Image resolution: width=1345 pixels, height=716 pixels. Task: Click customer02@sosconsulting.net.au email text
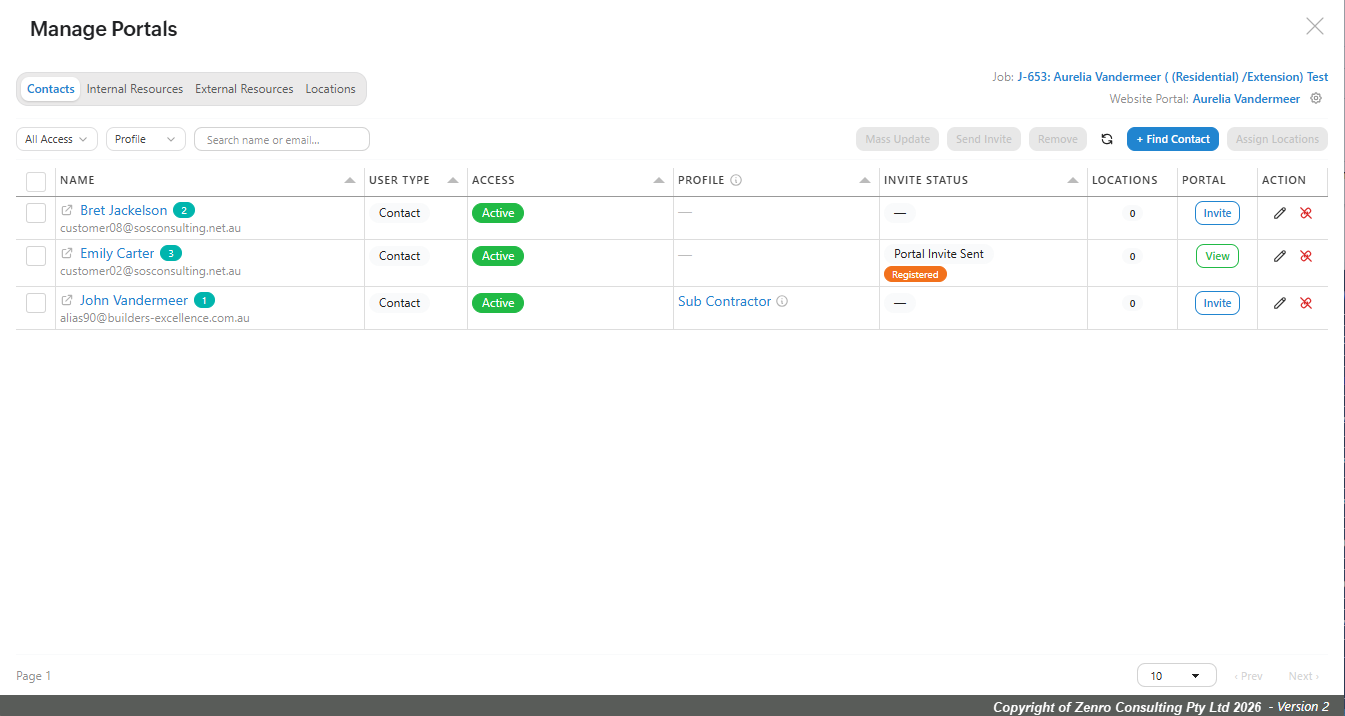click(x=150, y=271)
